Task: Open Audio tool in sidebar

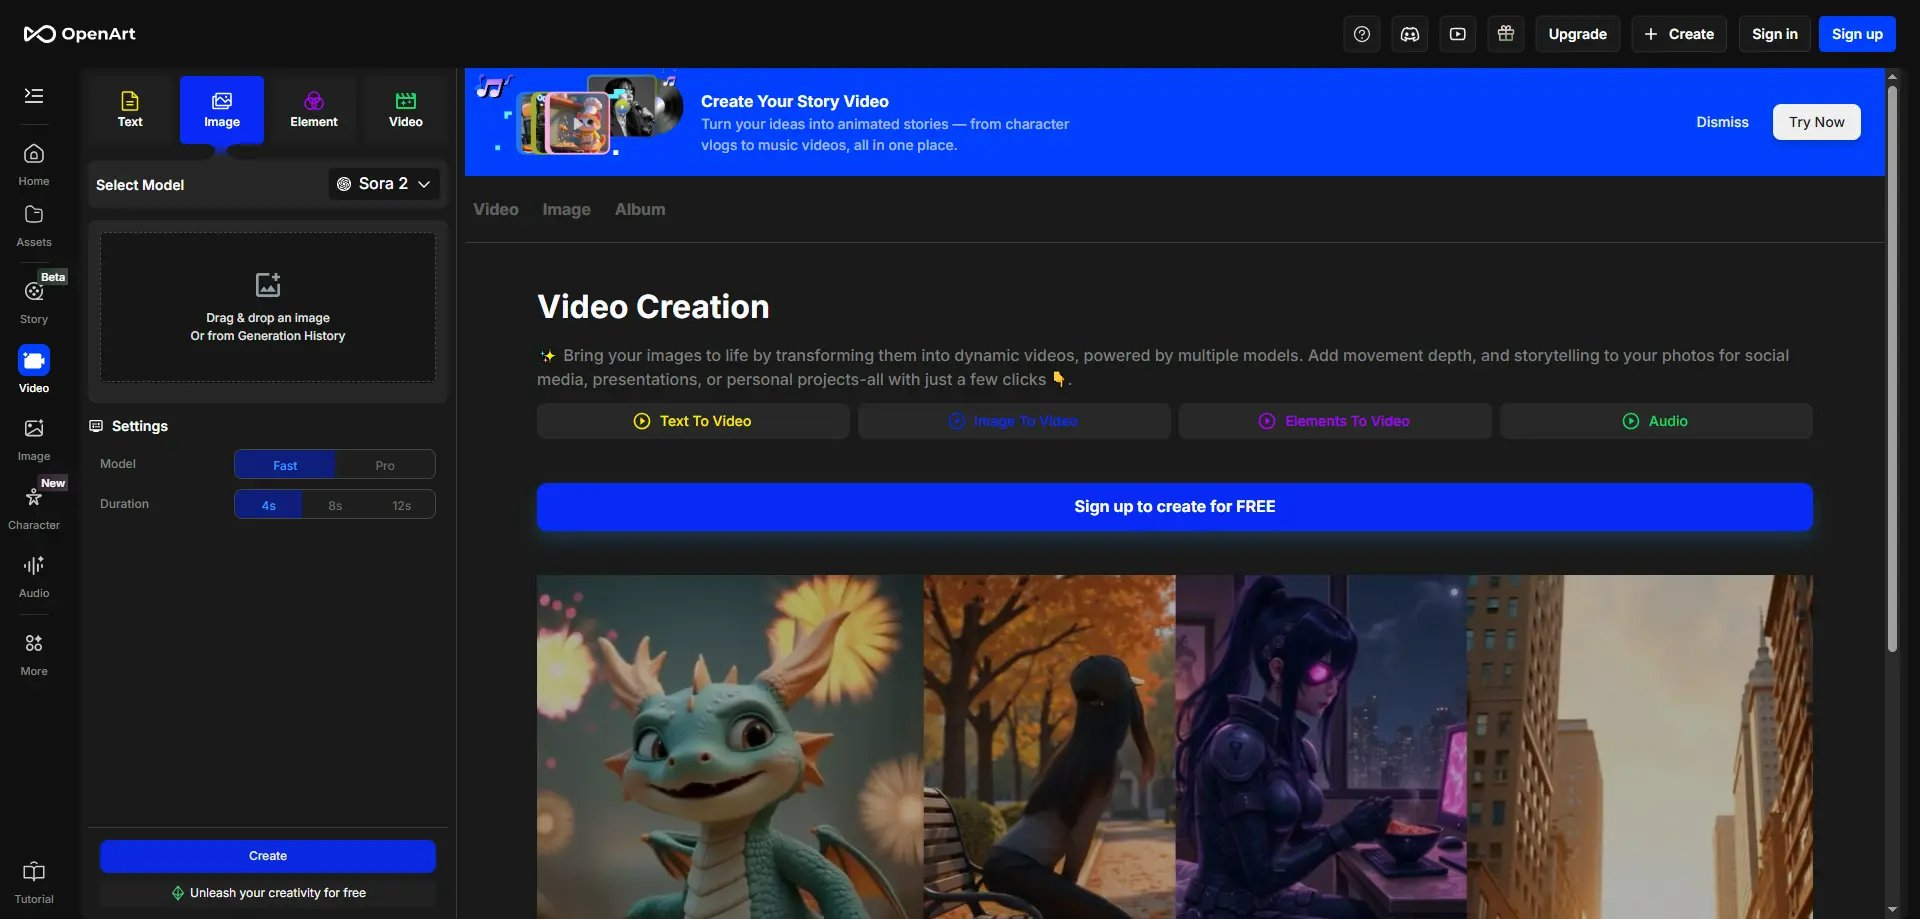Action: [34, 576]
